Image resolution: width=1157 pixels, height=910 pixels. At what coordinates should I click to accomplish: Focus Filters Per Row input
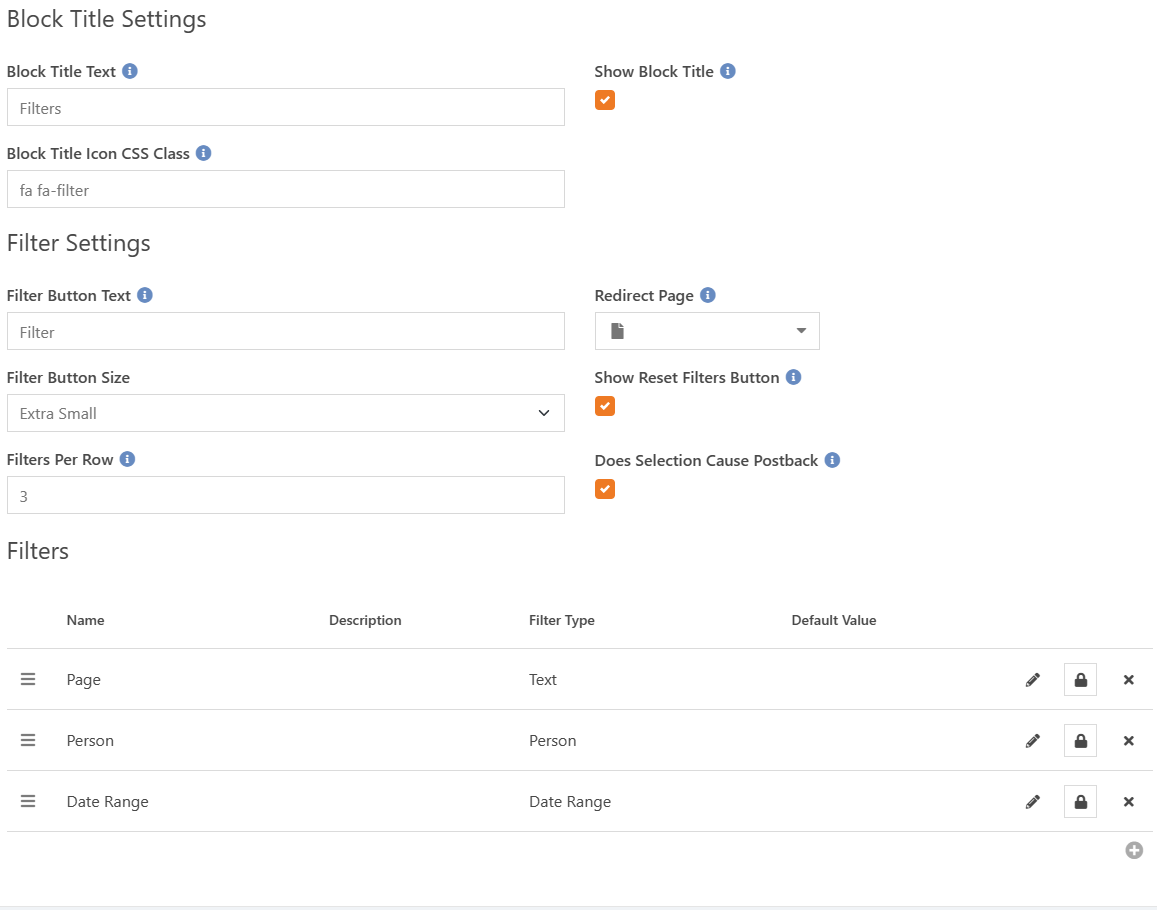pyautogui.click(x=286, y=495)
